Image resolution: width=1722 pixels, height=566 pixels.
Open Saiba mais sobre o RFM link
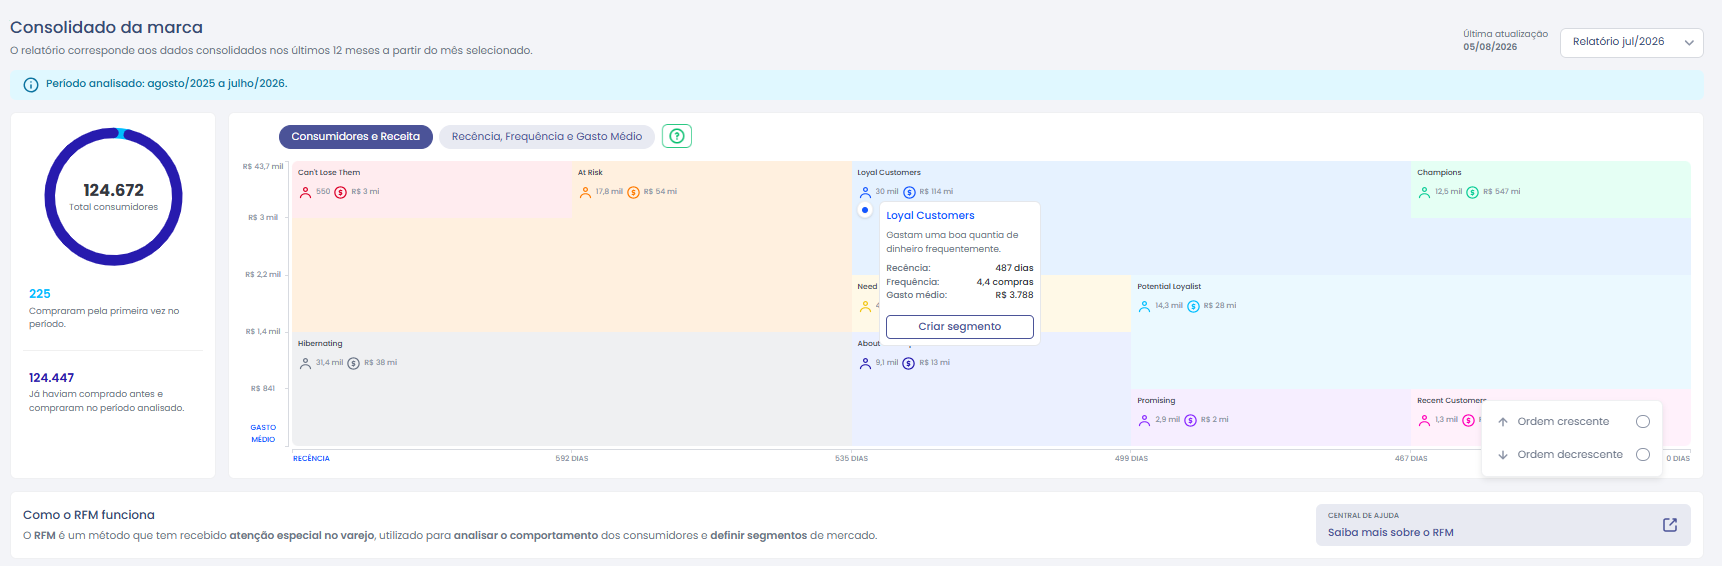click(1503, 525)
